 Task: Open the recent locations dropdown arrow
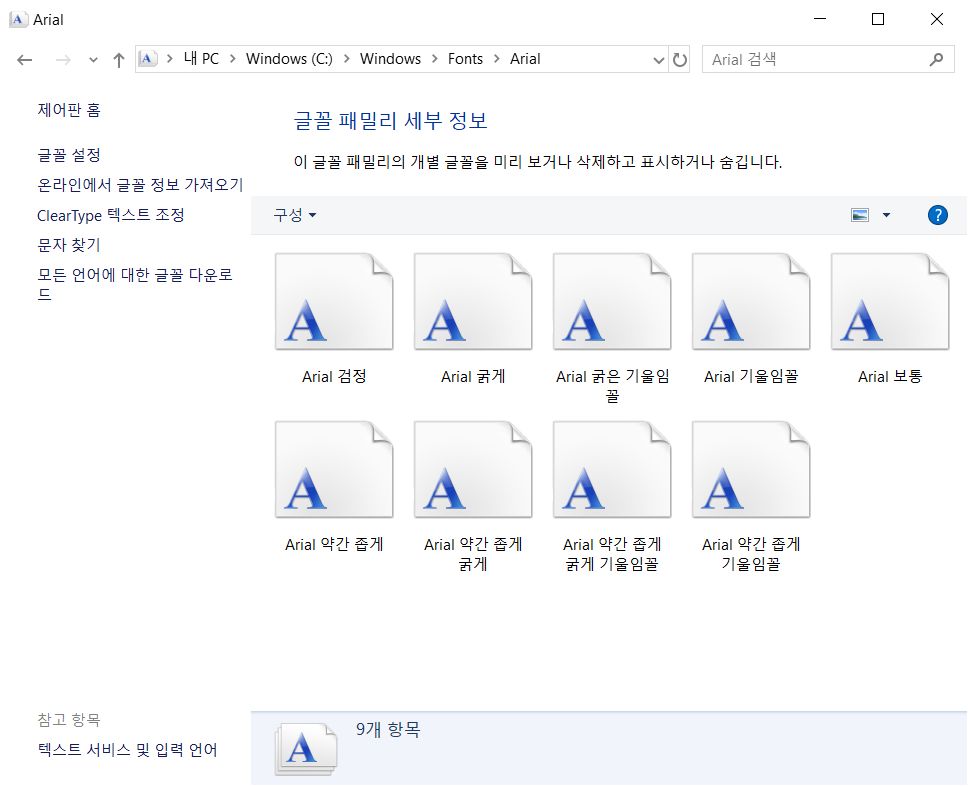(93, 60)
